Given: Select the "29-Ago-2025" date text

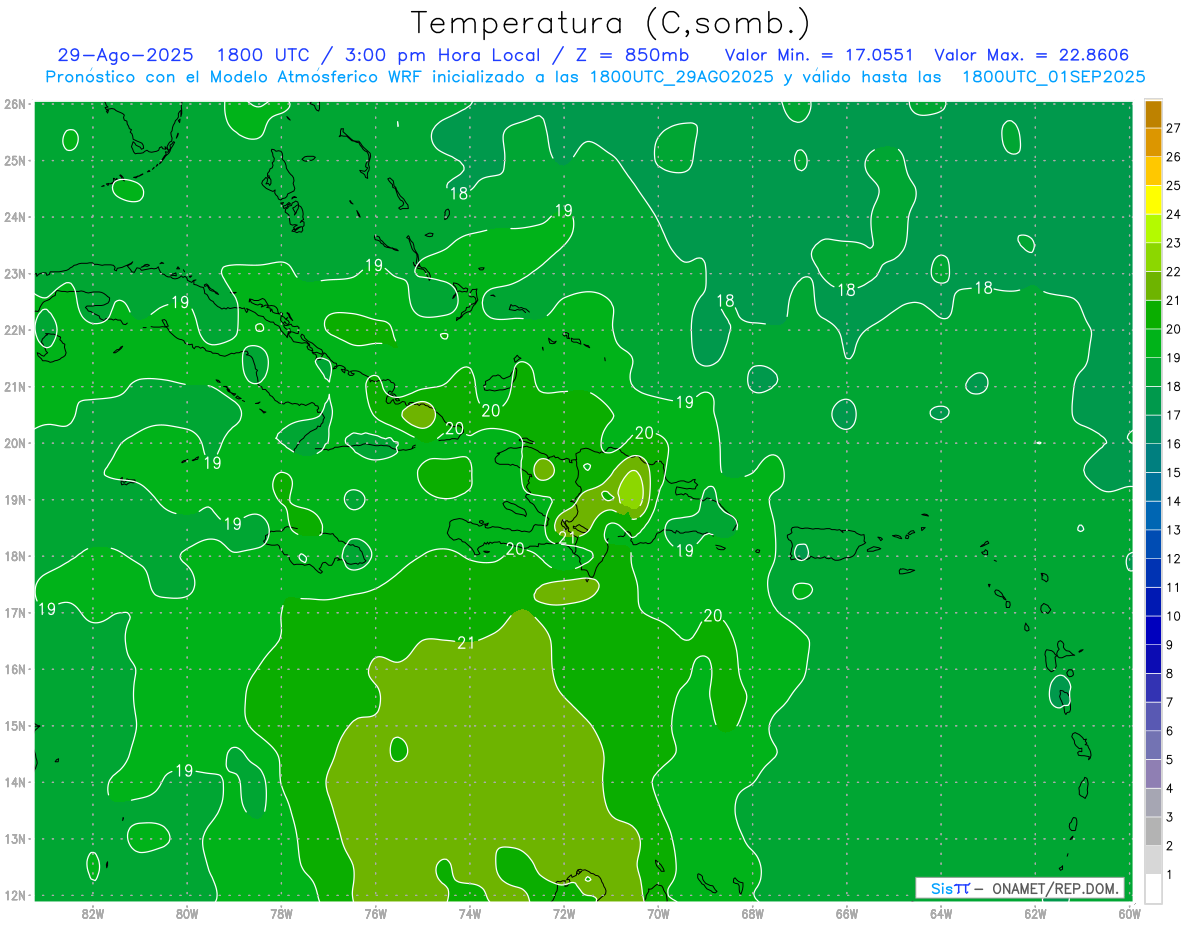Looking at the screenshot, I should [126, 55].
